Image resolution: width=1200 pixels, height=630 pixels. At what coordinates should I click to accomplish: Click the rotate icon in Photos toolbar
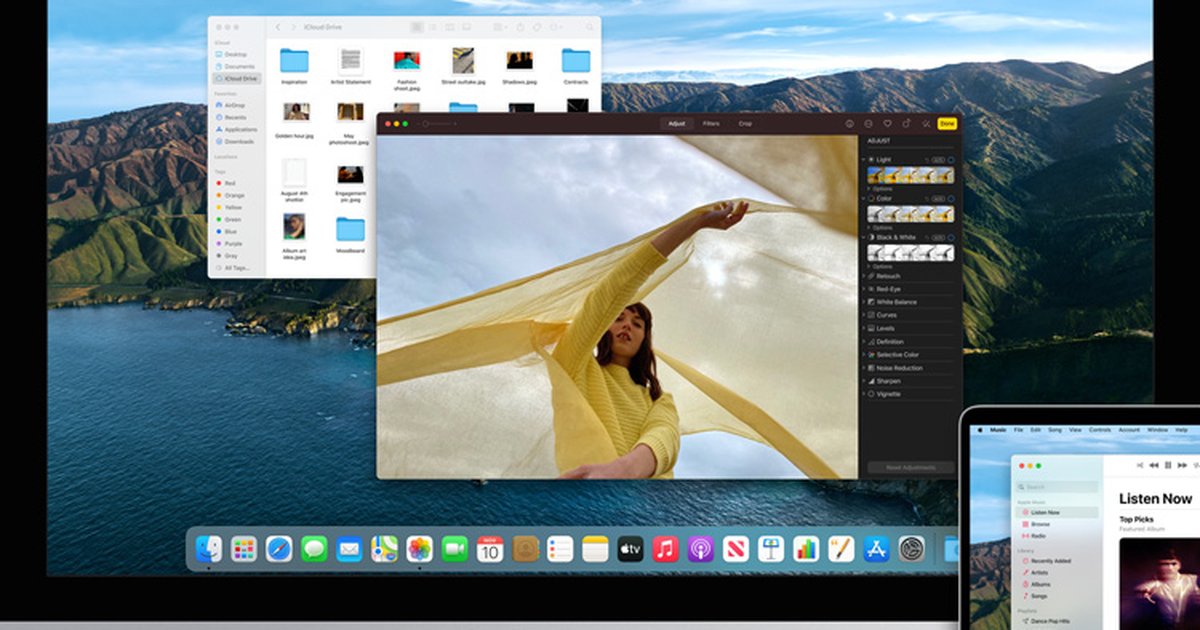point(906,124)
